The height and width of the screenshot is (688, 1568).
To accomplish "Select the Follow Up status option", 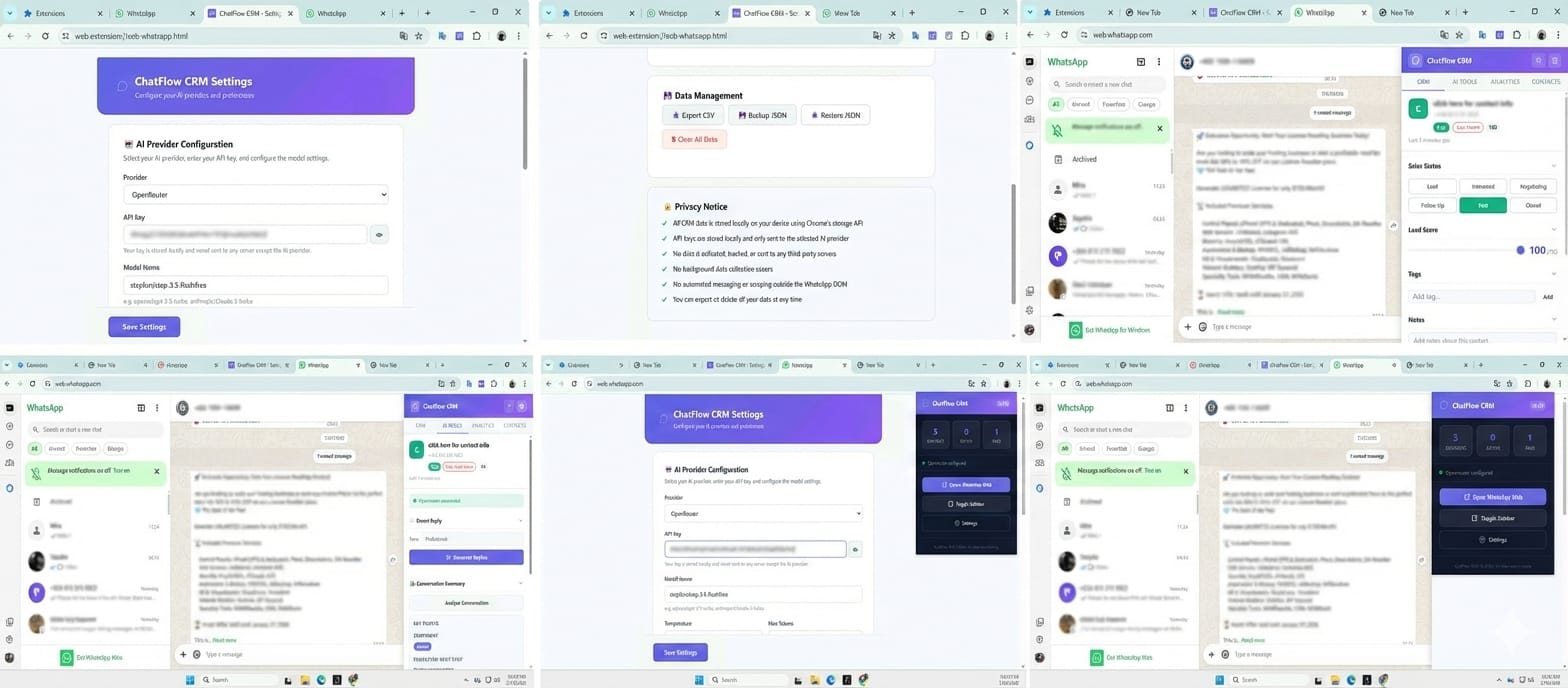I will coord(1432,205).
